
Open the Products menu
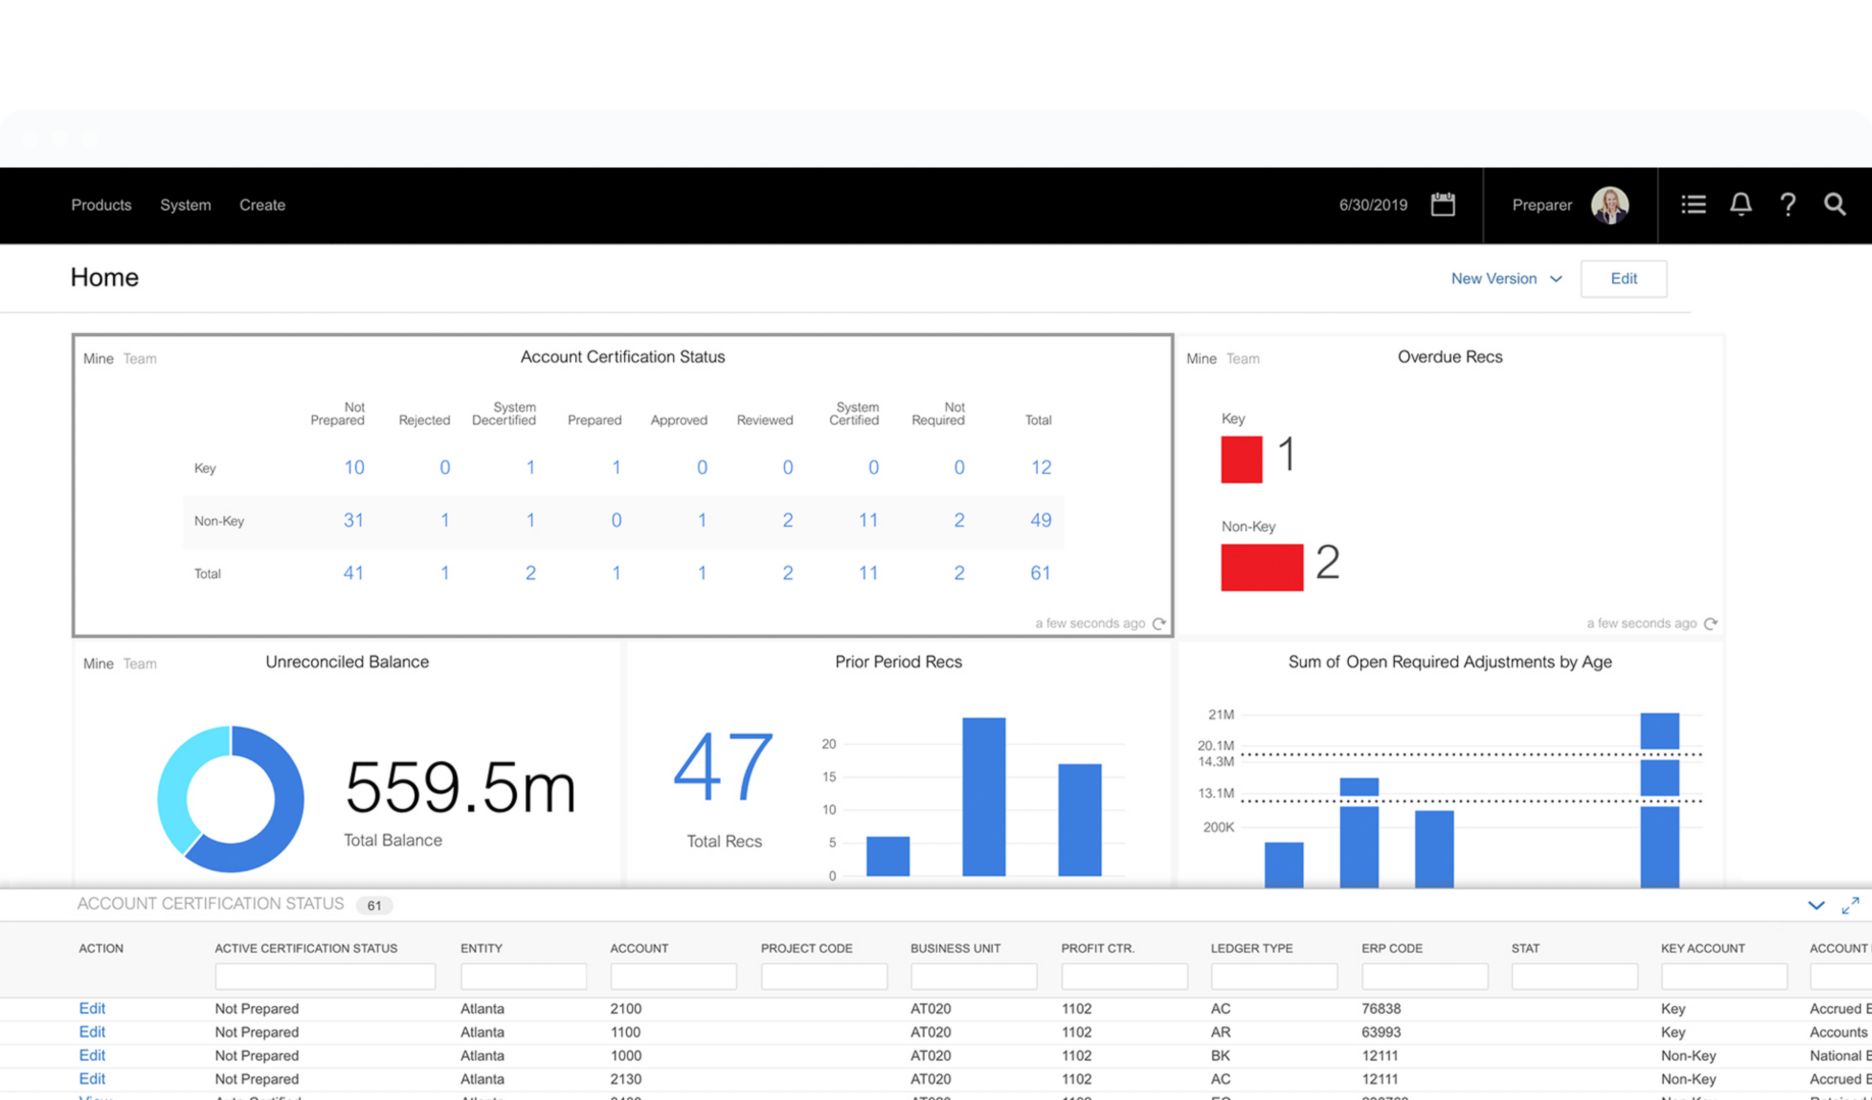click(101, 205)
